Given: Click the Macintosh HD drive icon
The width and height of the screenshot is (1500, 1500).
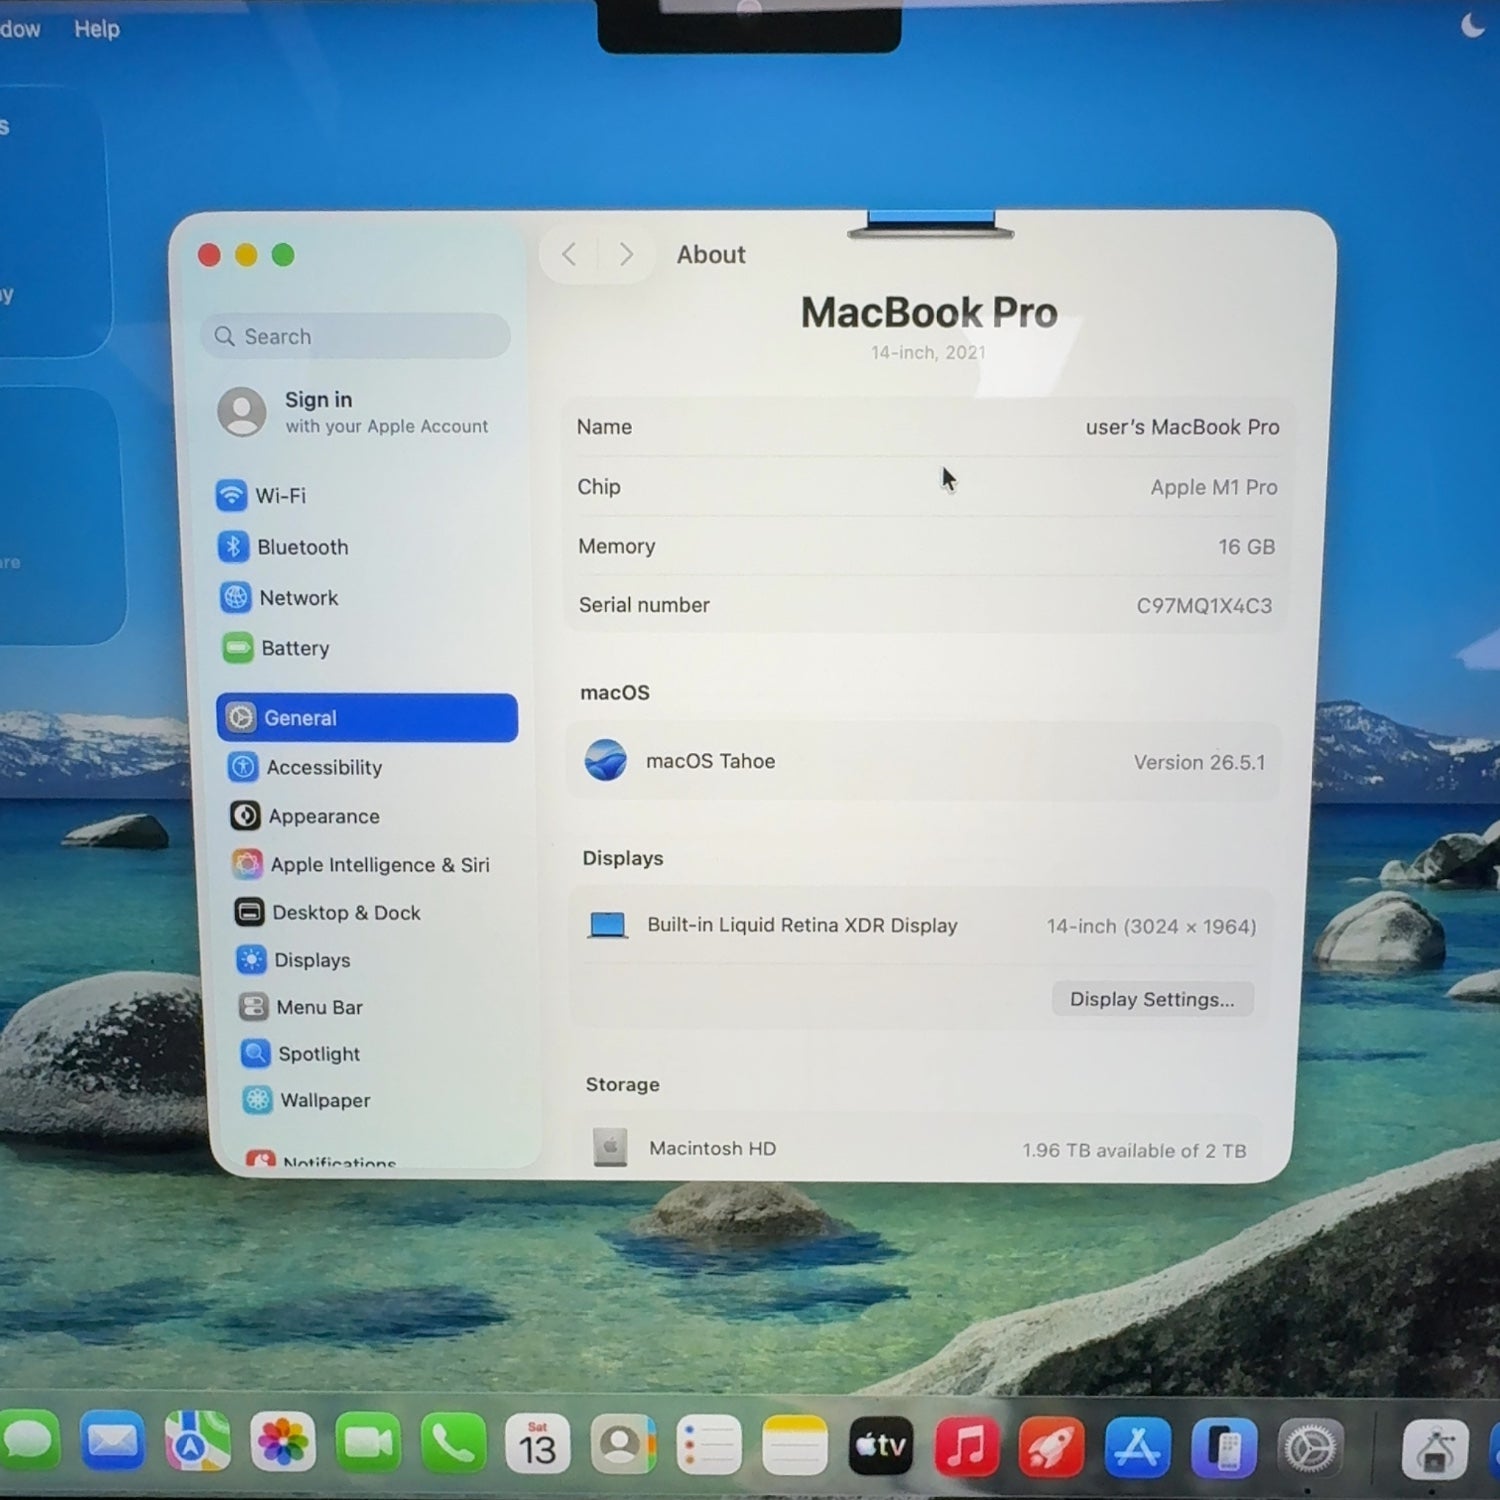Looking at the screenshot, I should pyautogui.click(x=610, y=1147).
